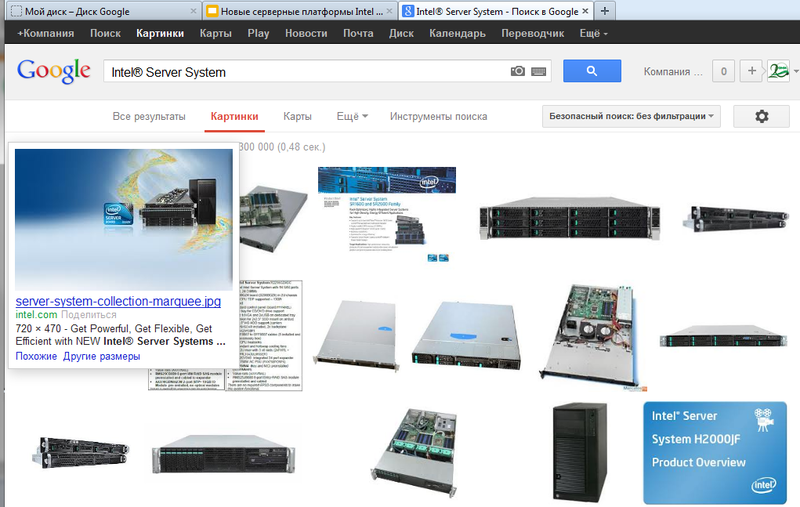
Task: Click the Google logo
Action: pyautogui.click(x=54, y=71)
